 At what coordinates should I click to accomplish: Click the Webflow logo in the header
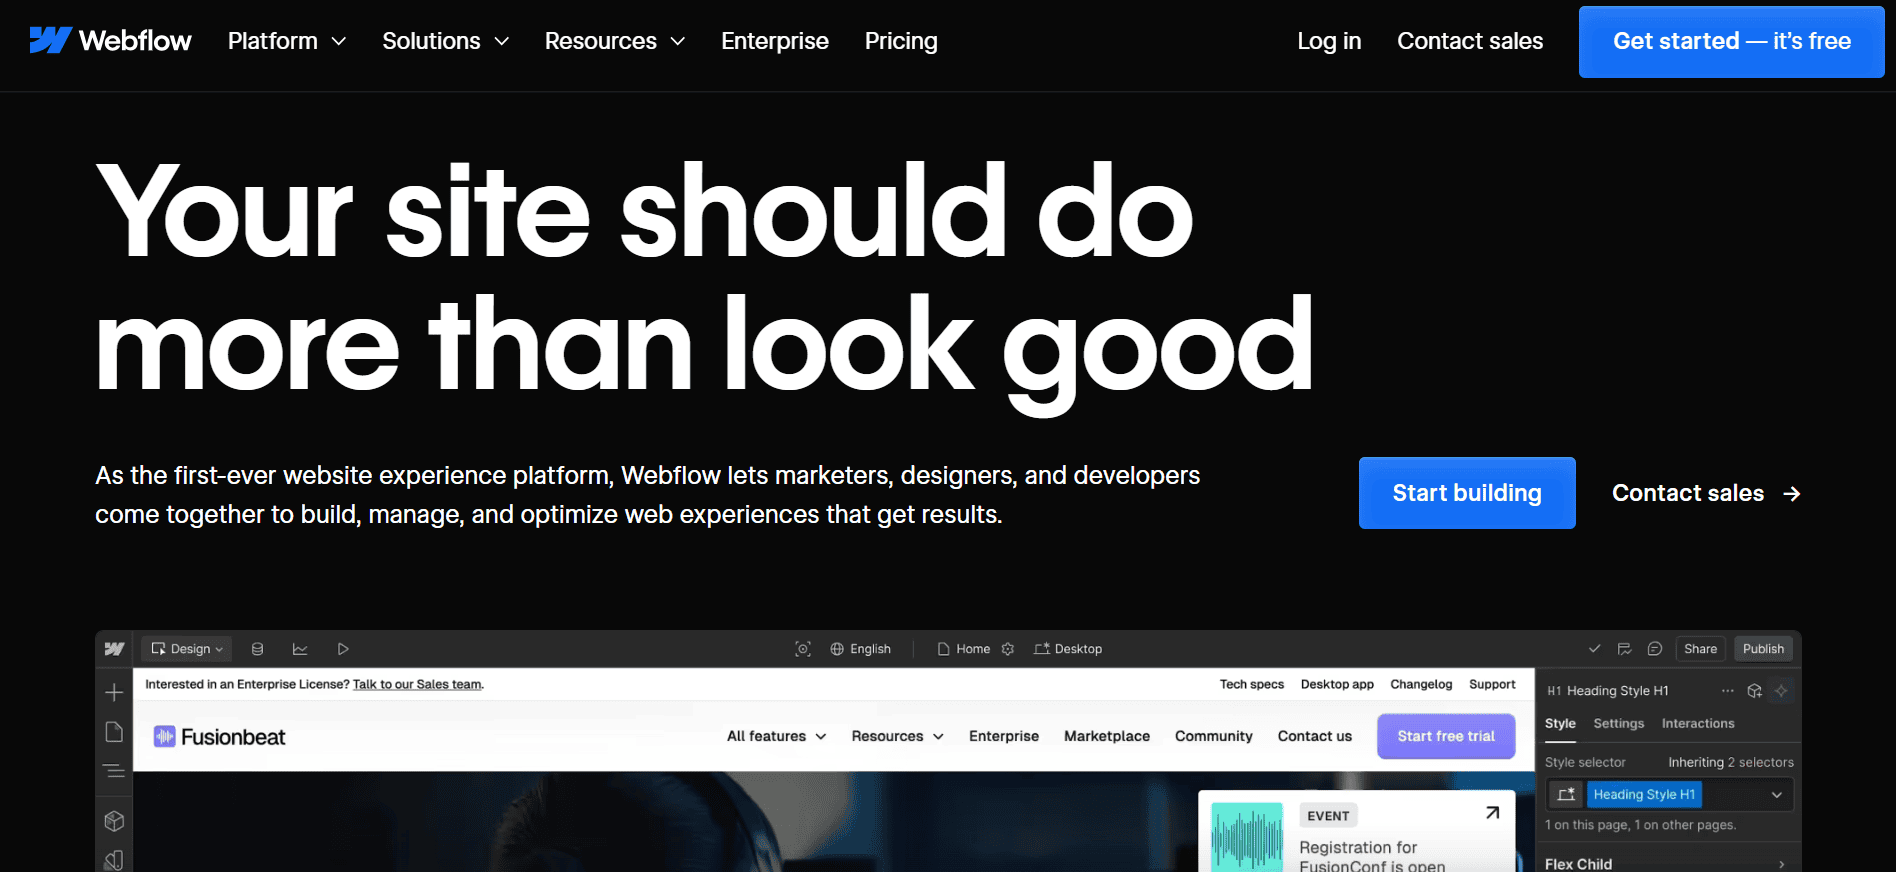[x=110, y=41]
